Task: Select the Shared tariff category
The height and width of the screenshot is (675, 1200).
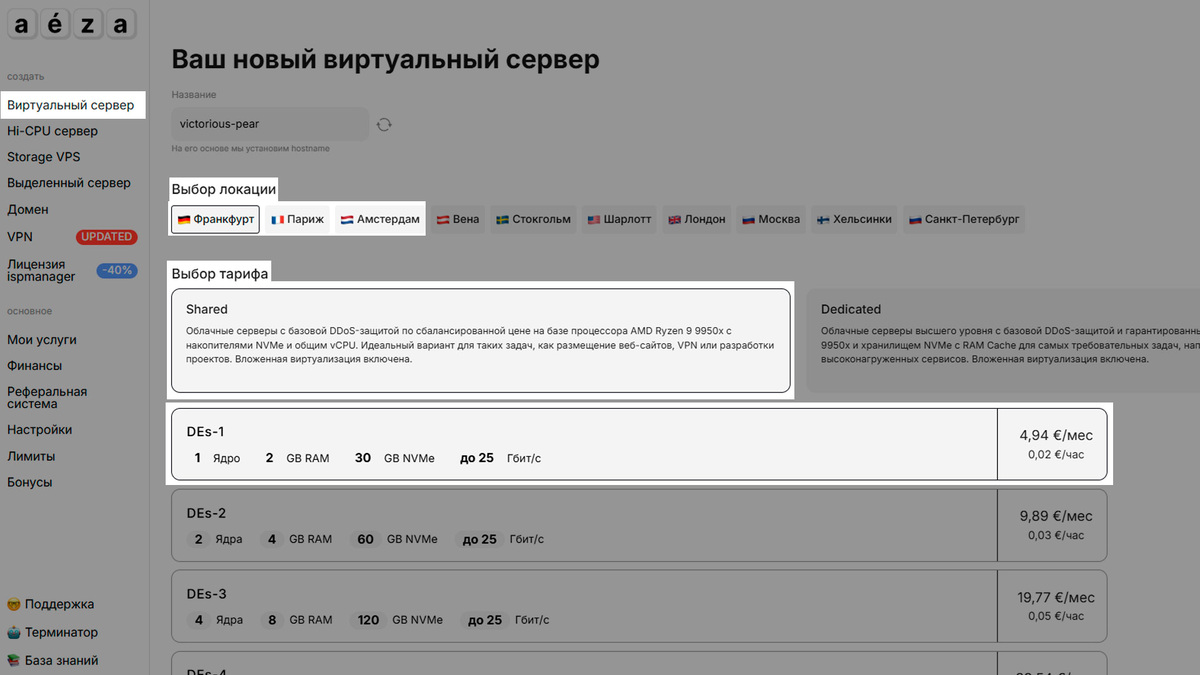Action: click(x=480, y=340)
